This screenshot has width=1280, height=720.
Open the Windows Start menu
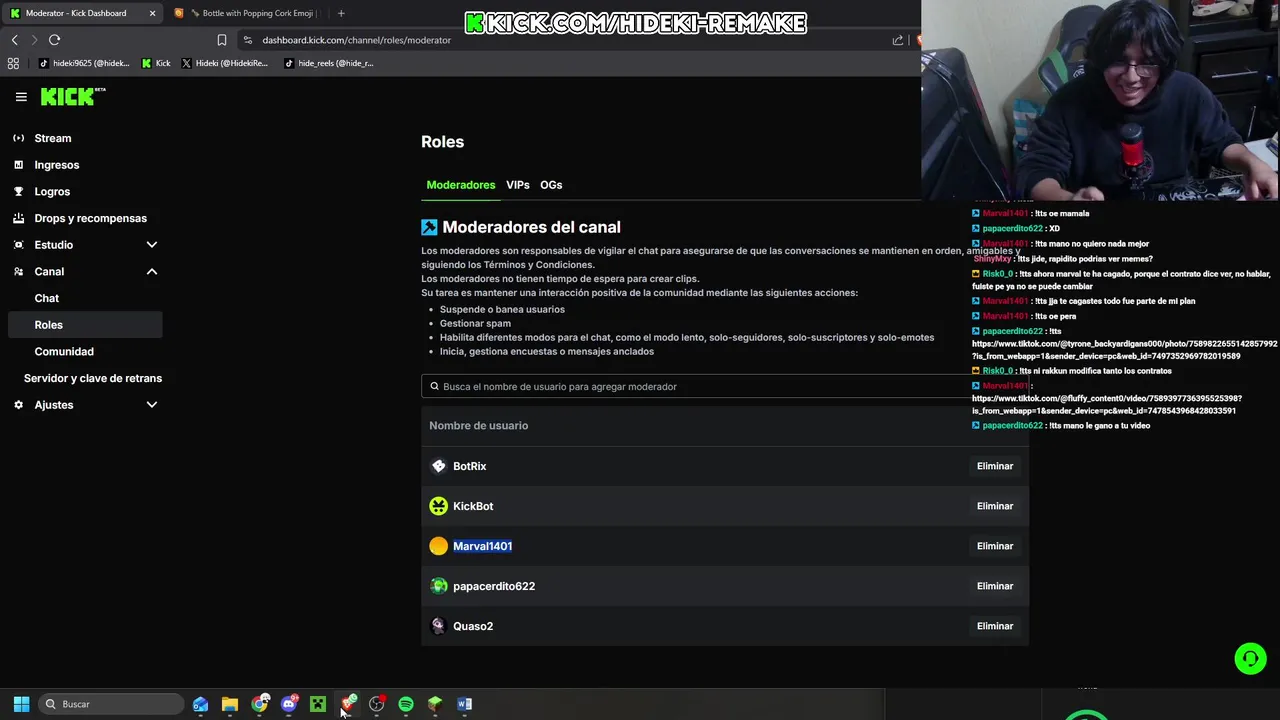click(x=21, y=704)
